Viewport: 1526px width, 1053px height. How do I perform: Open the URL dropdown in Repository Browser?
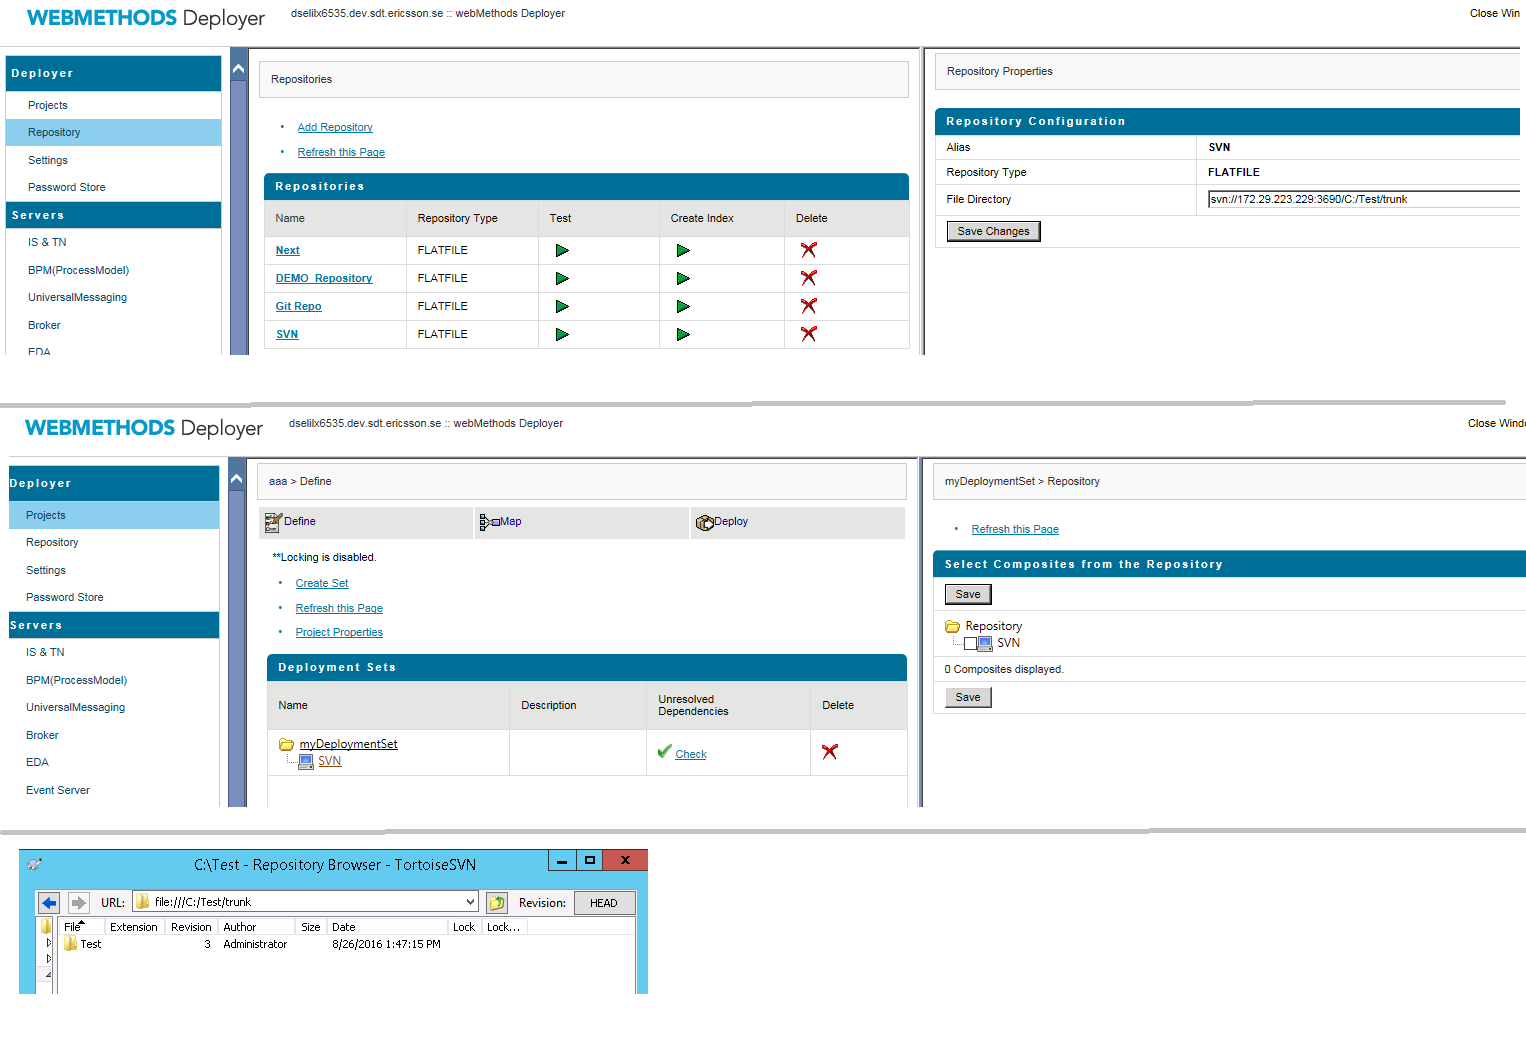[470, 902]
